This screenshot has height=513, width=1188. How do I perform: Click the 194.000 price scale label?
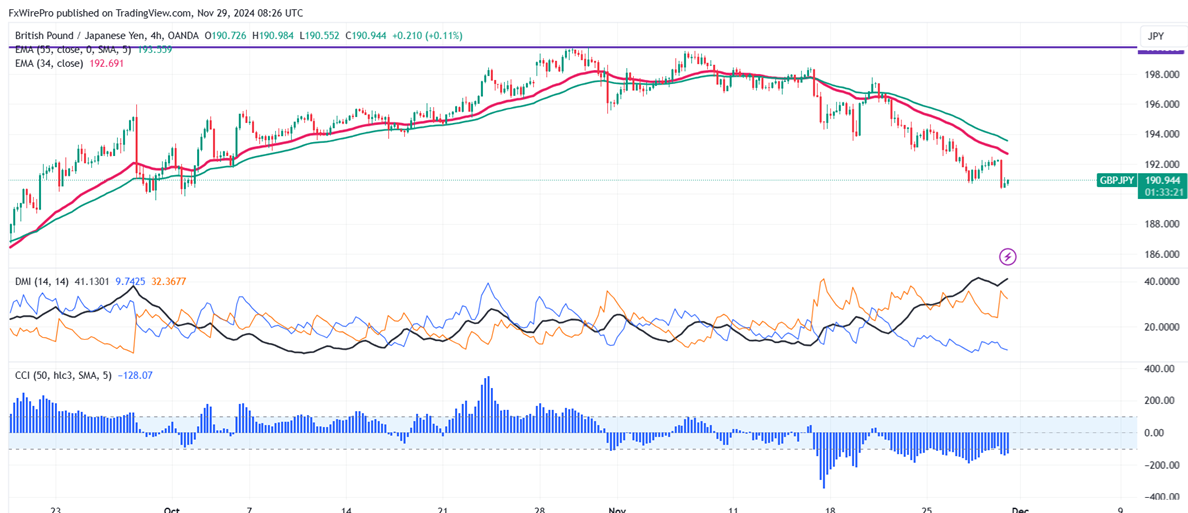point(1162,135)
